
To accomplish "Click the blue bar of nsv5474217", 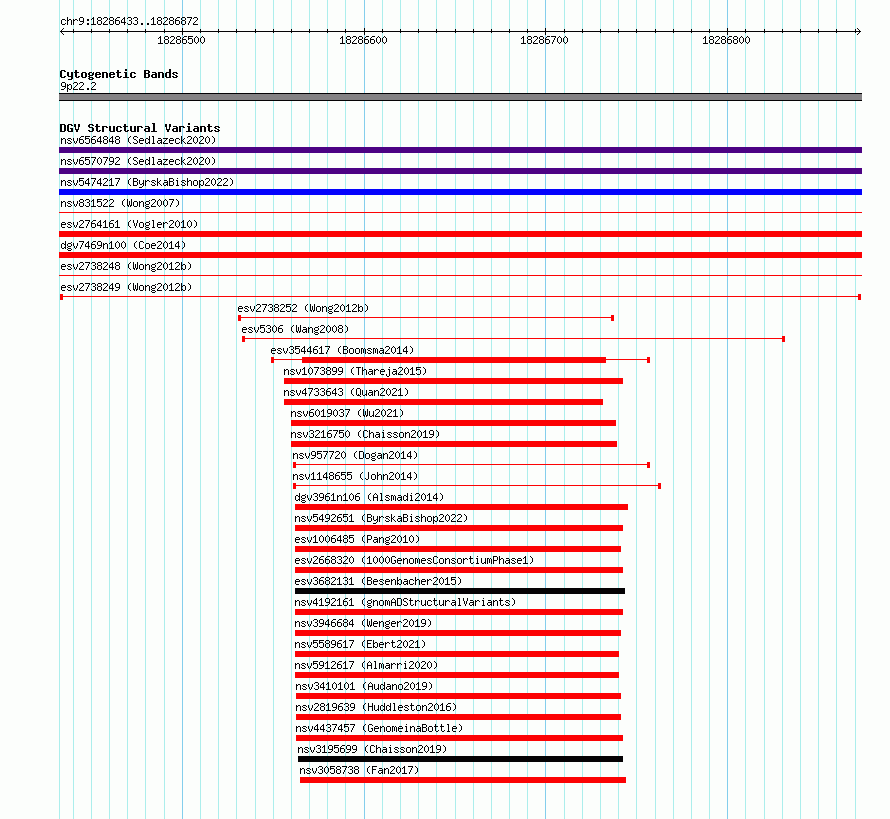I will [x=460, y=192].
